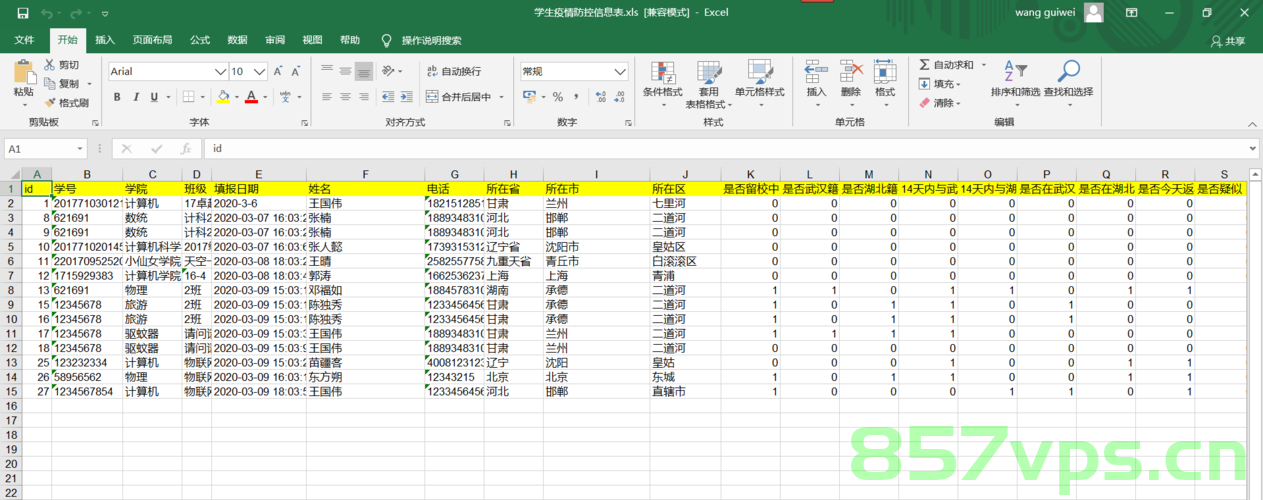Toggle Wrap Text (自动换行)
The image size is (1263, 500).
tap(455, 72)
